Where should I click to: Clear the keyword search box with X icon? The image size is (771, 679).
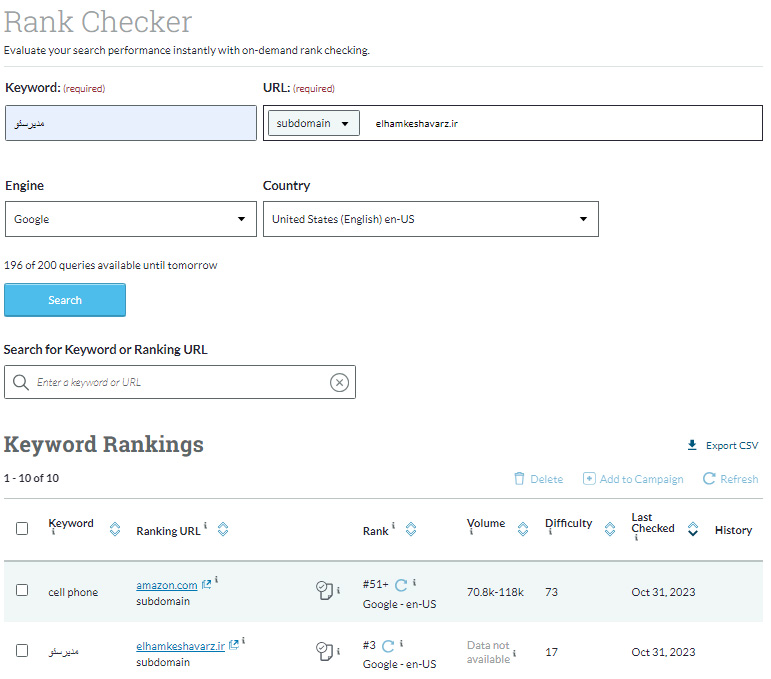pos(339,383)
